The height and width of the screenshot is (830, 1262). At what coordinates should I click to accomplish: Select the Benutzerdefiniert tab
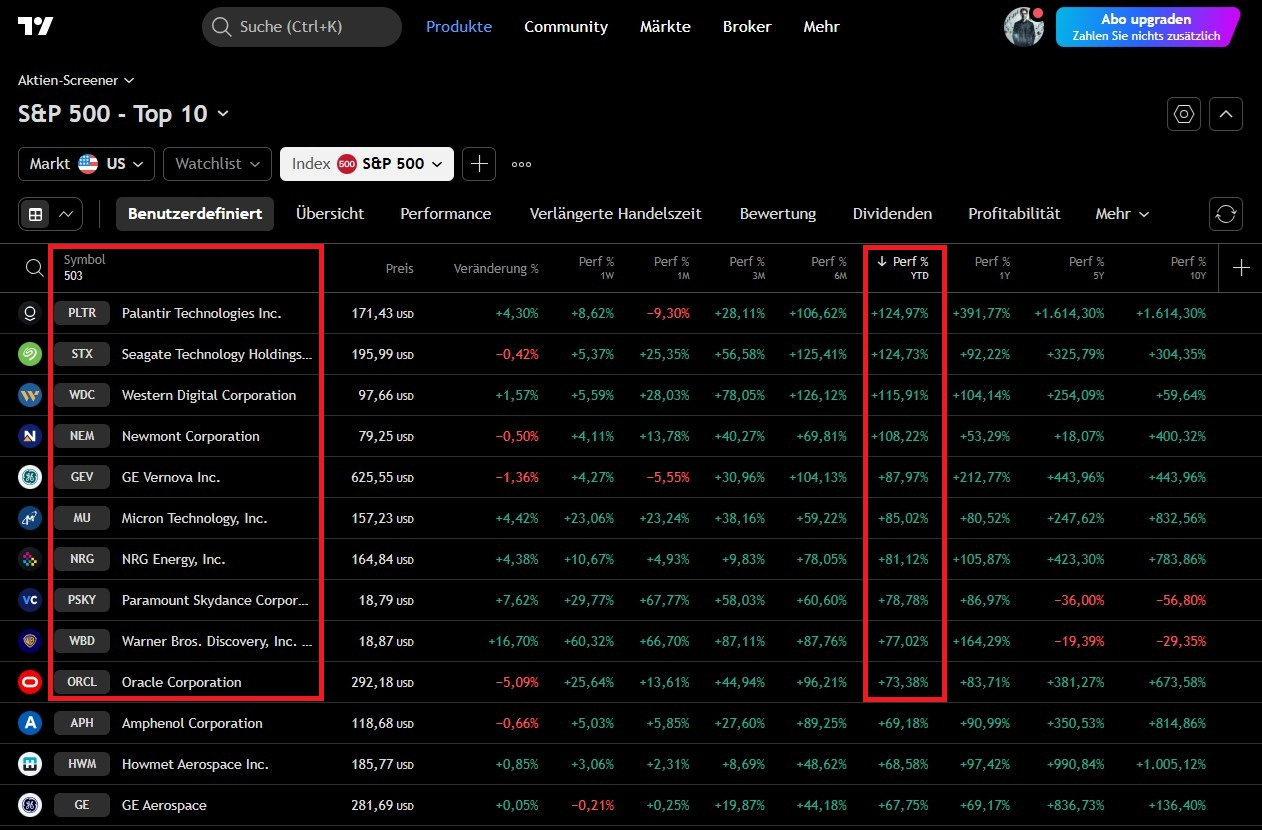(195, 214)
